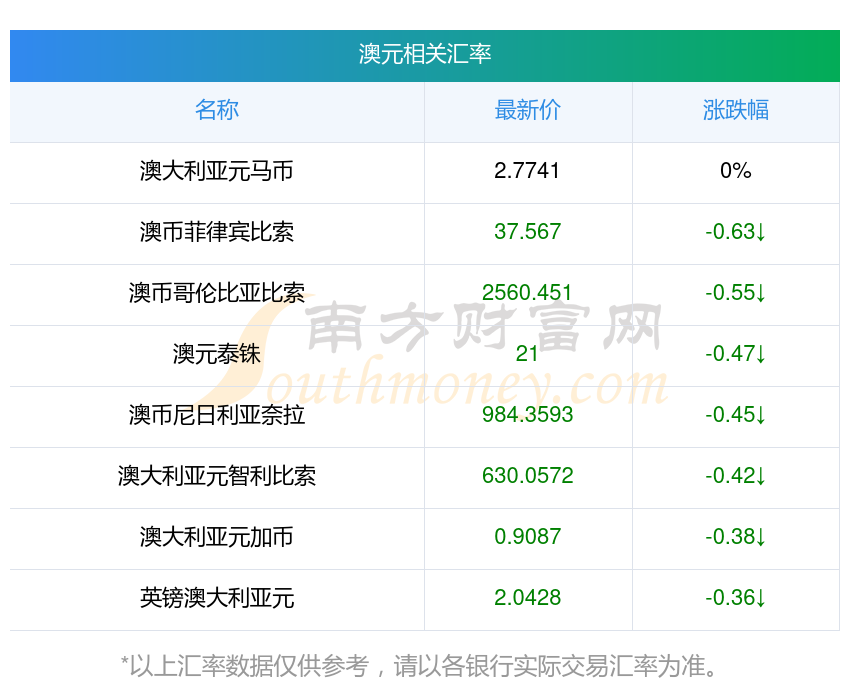Click the 2.7741 price value
The height and width of the screenshot is (698, 850).
tap(527, 171)
